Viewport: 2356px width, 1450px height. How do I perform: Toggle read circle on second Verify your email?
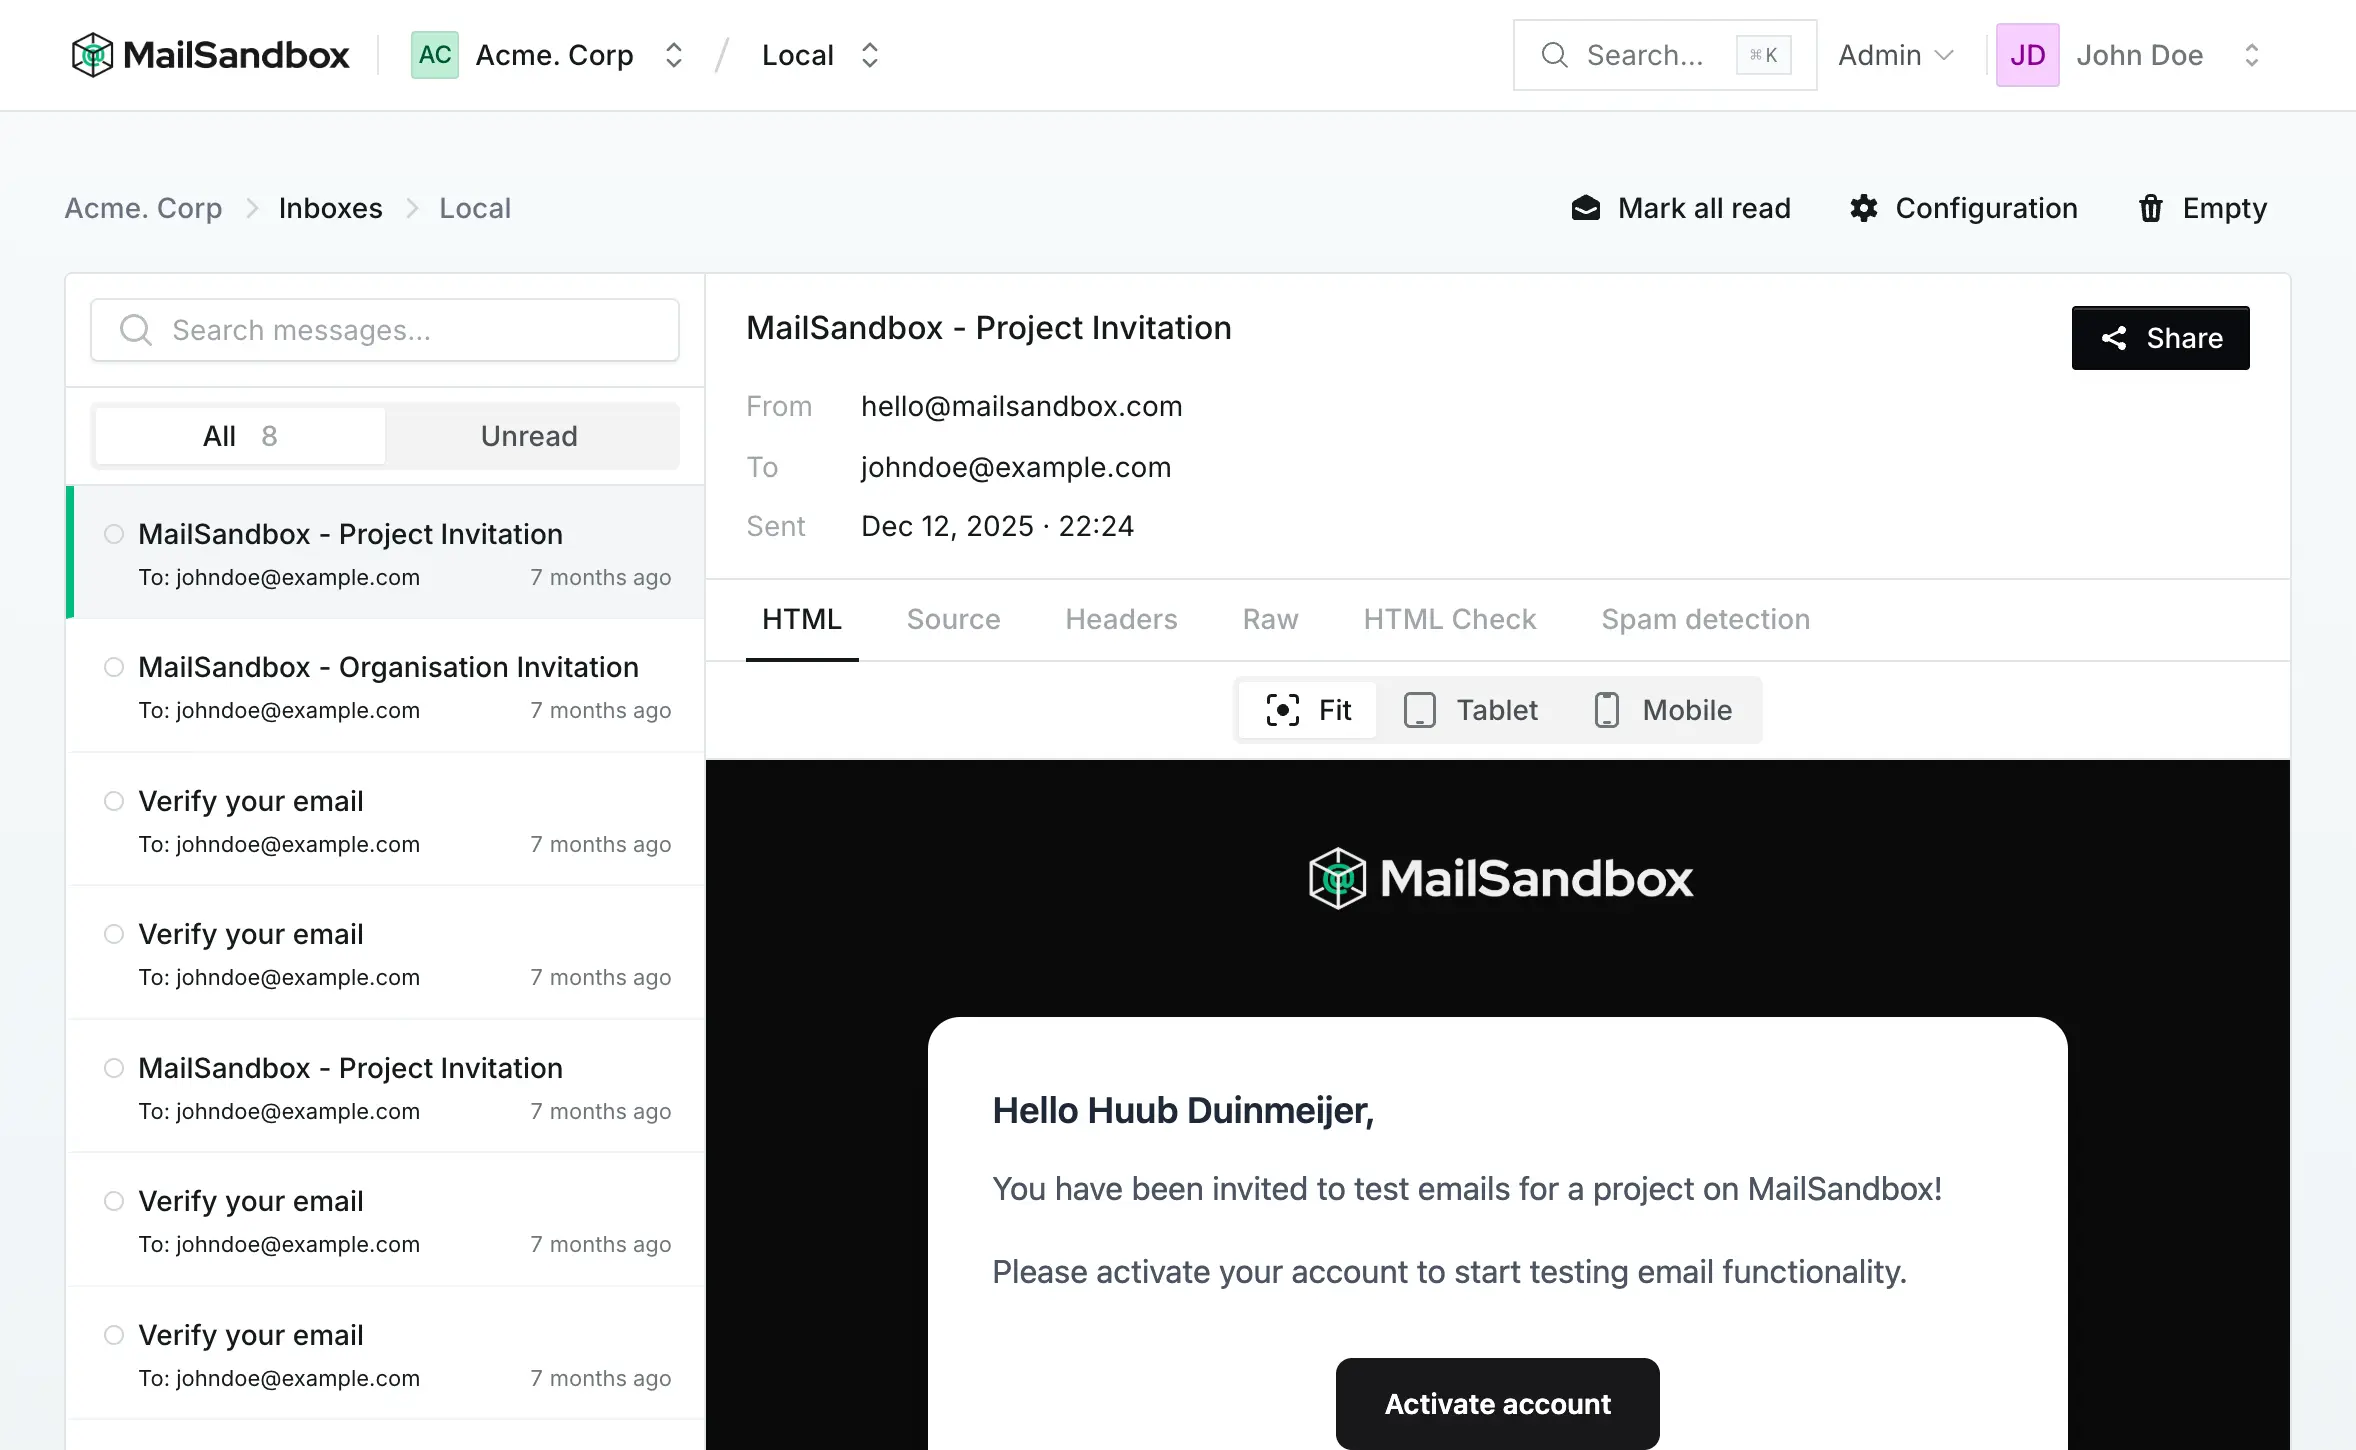[x=114, y=934]
